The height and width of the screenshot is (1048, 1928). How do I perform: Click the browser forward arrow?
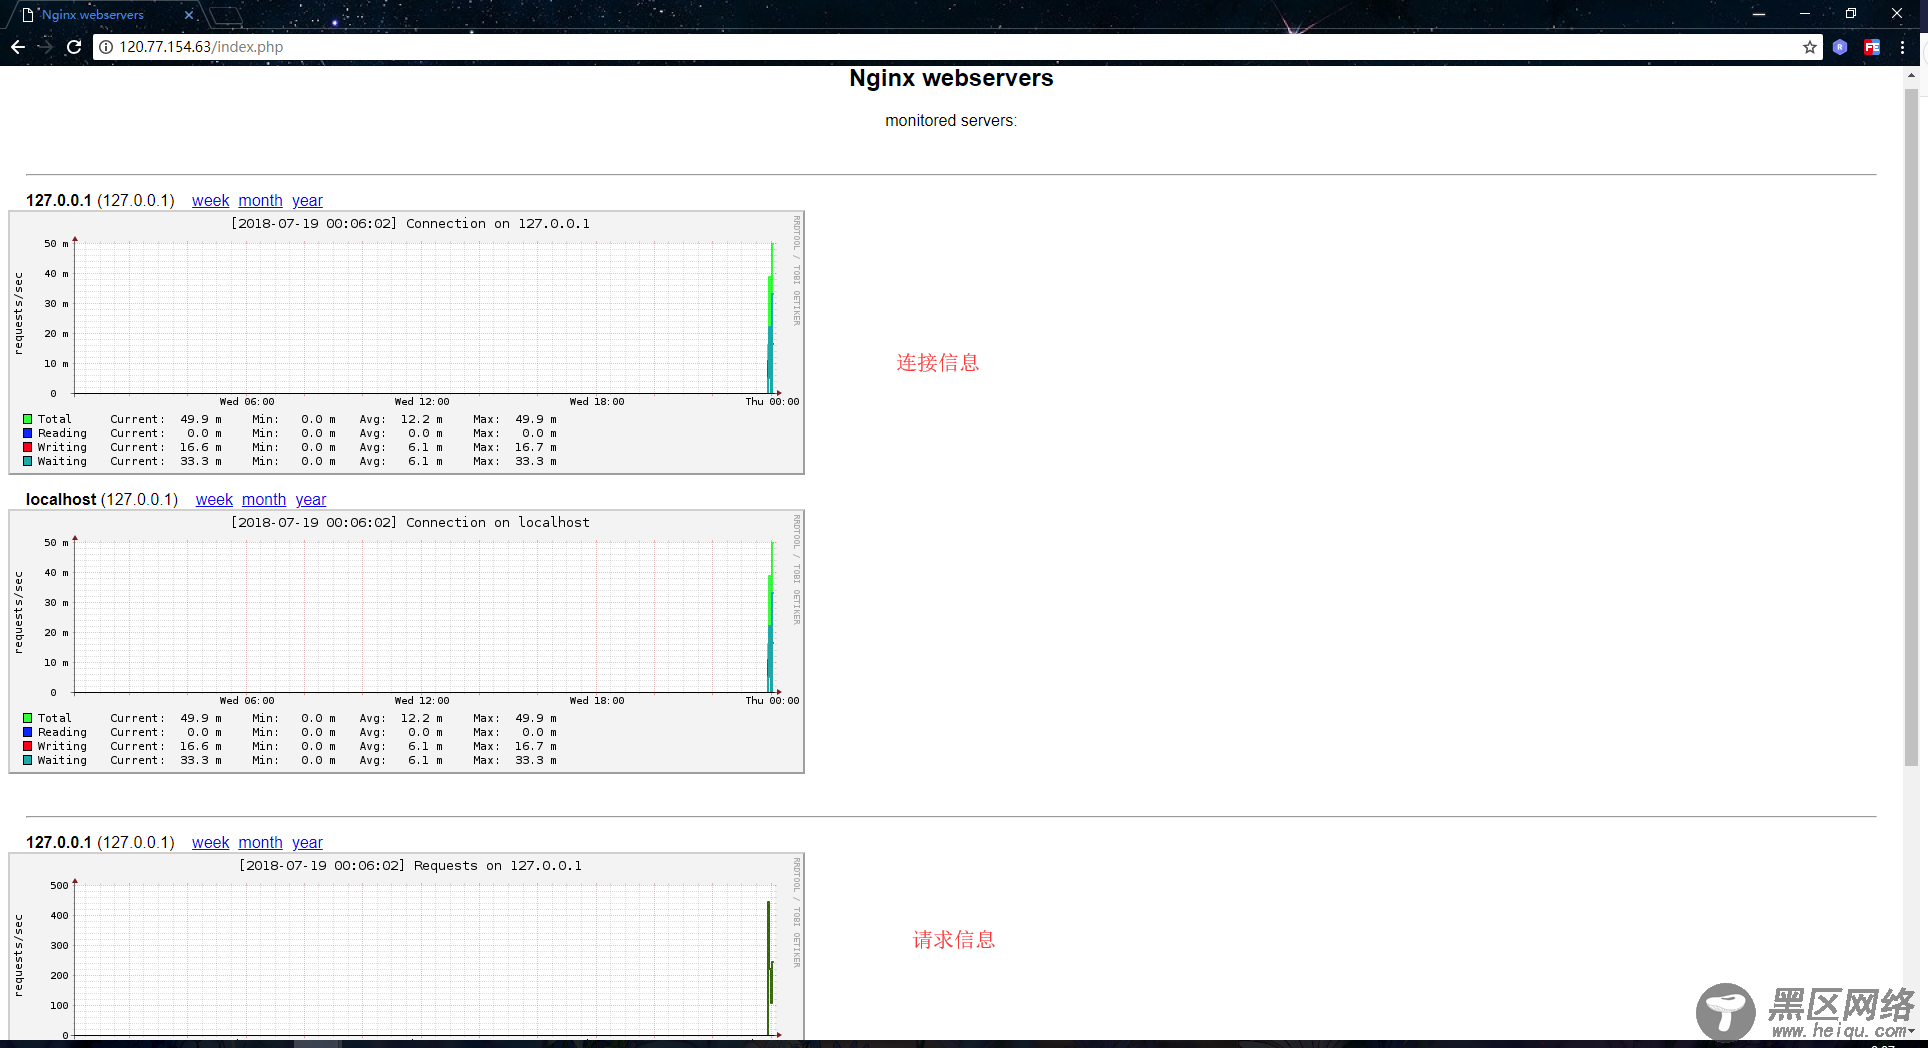(46, 47)
